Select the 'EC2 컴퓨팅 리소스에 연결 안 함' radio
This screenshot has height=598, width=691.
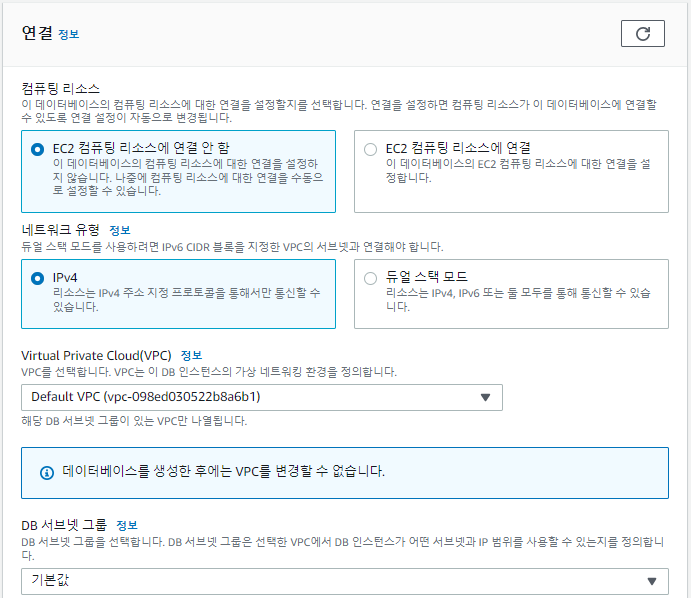pos(37,149)
